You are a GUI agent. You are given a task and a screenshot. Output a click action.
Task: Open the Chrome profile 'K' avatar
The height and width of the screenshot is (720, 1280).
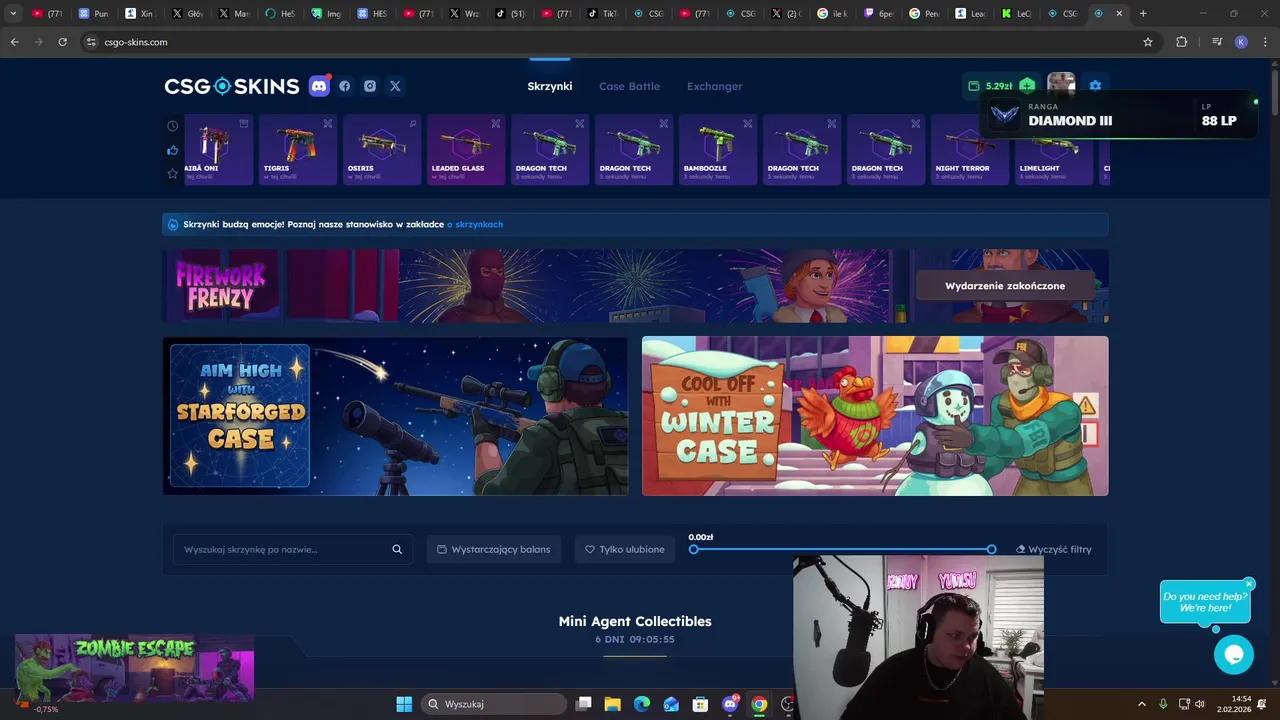[1241, 42]
